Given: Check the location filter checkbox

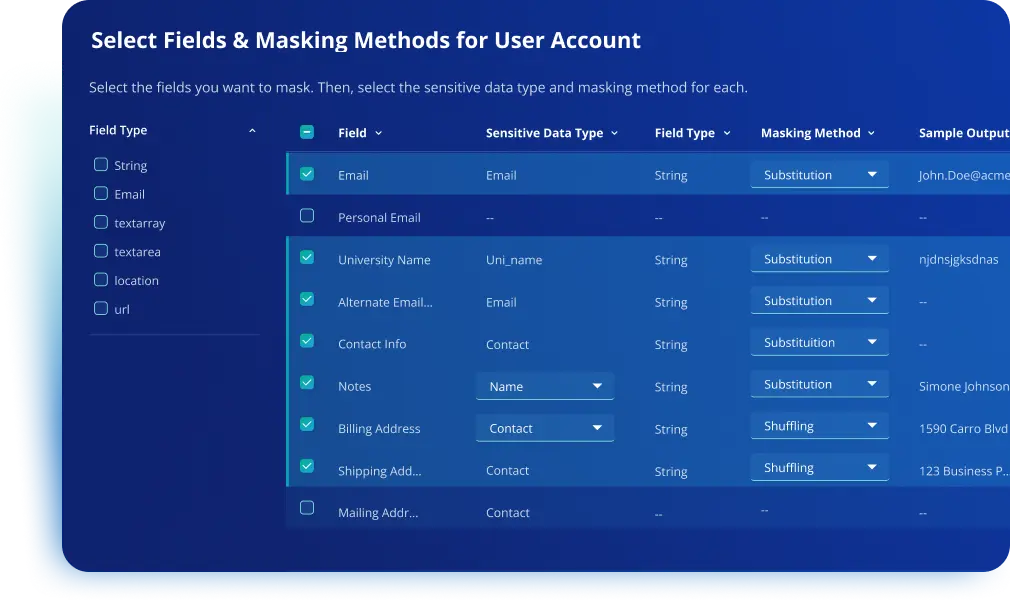Looking at the screenshot, I should (101, 280).
